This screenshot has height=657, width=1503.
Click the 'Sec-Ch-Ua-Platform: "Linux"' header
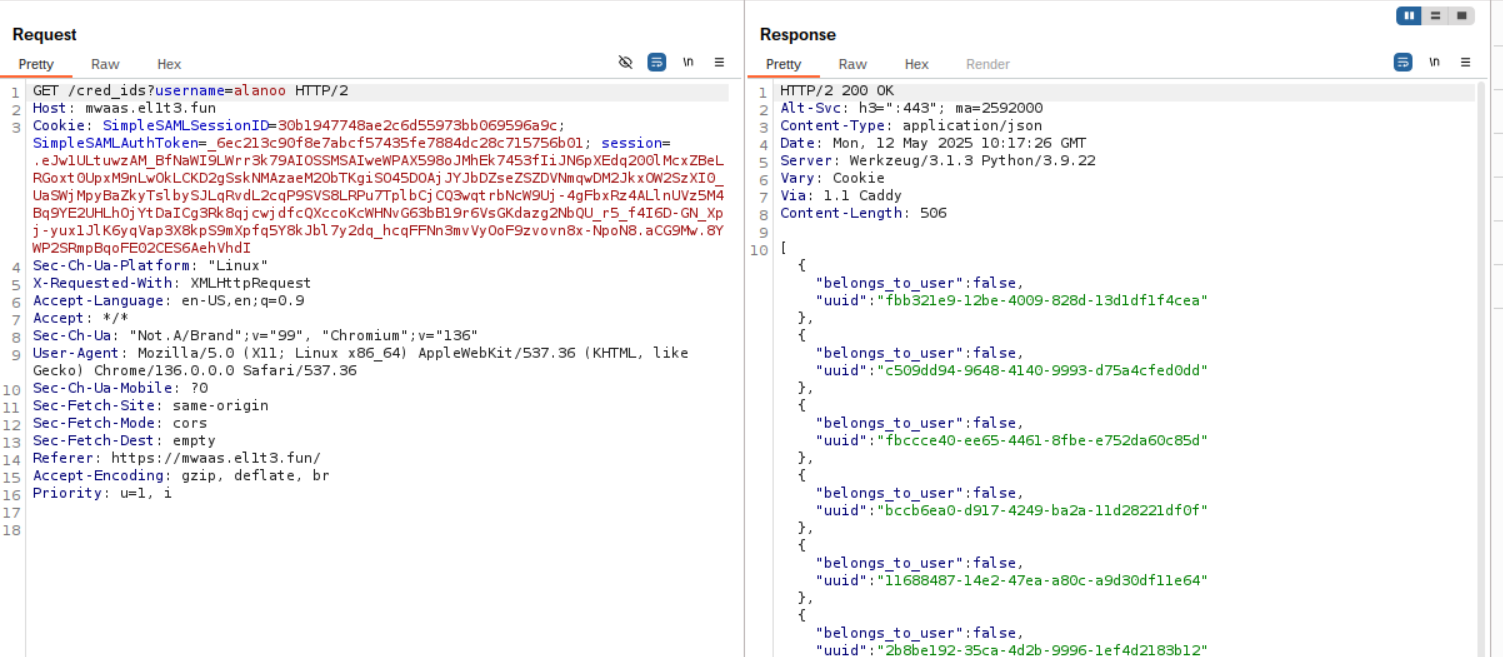click(x=150, y=266)
